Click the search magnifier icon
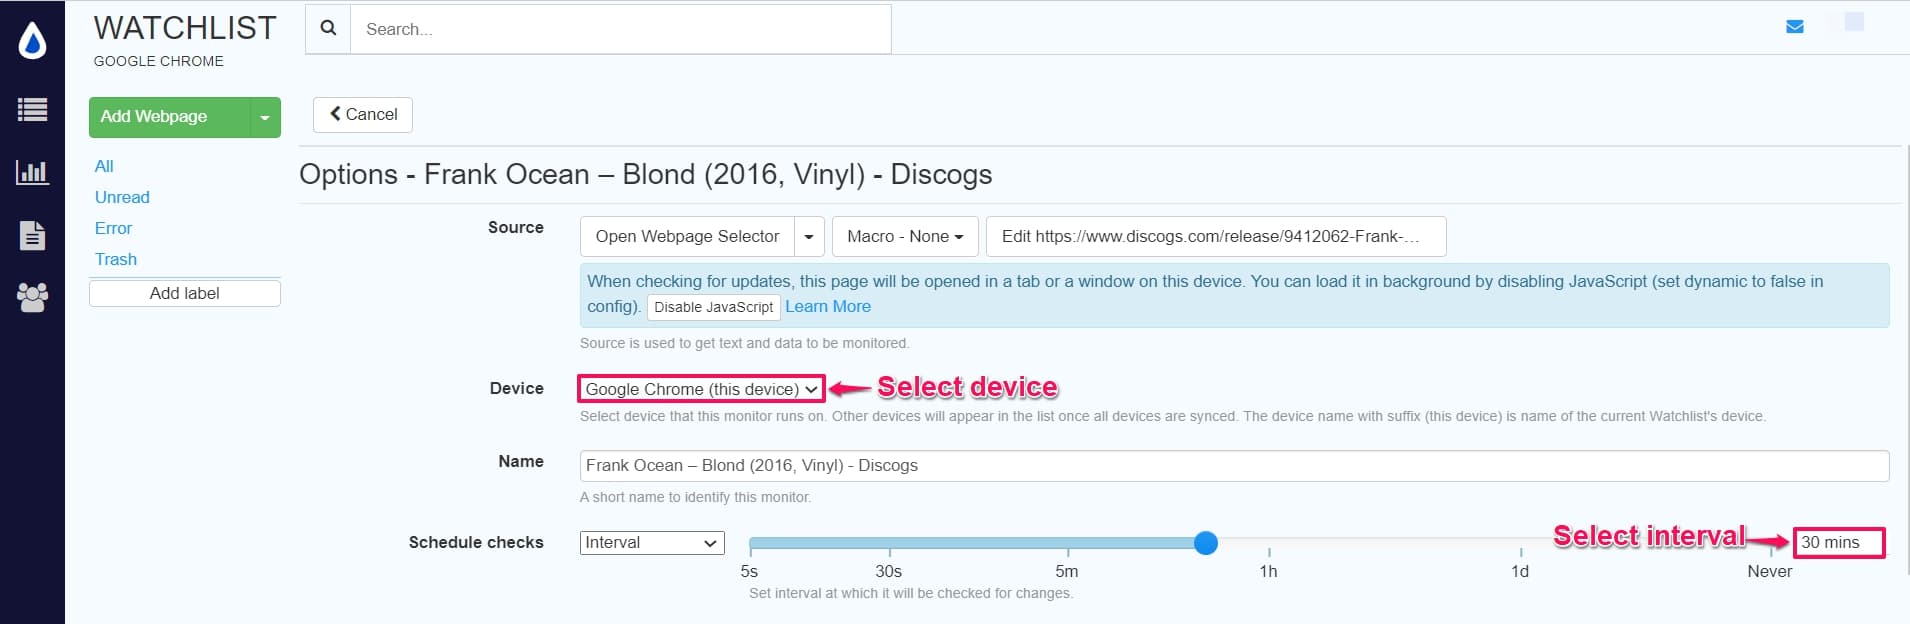 coord(329,28)
